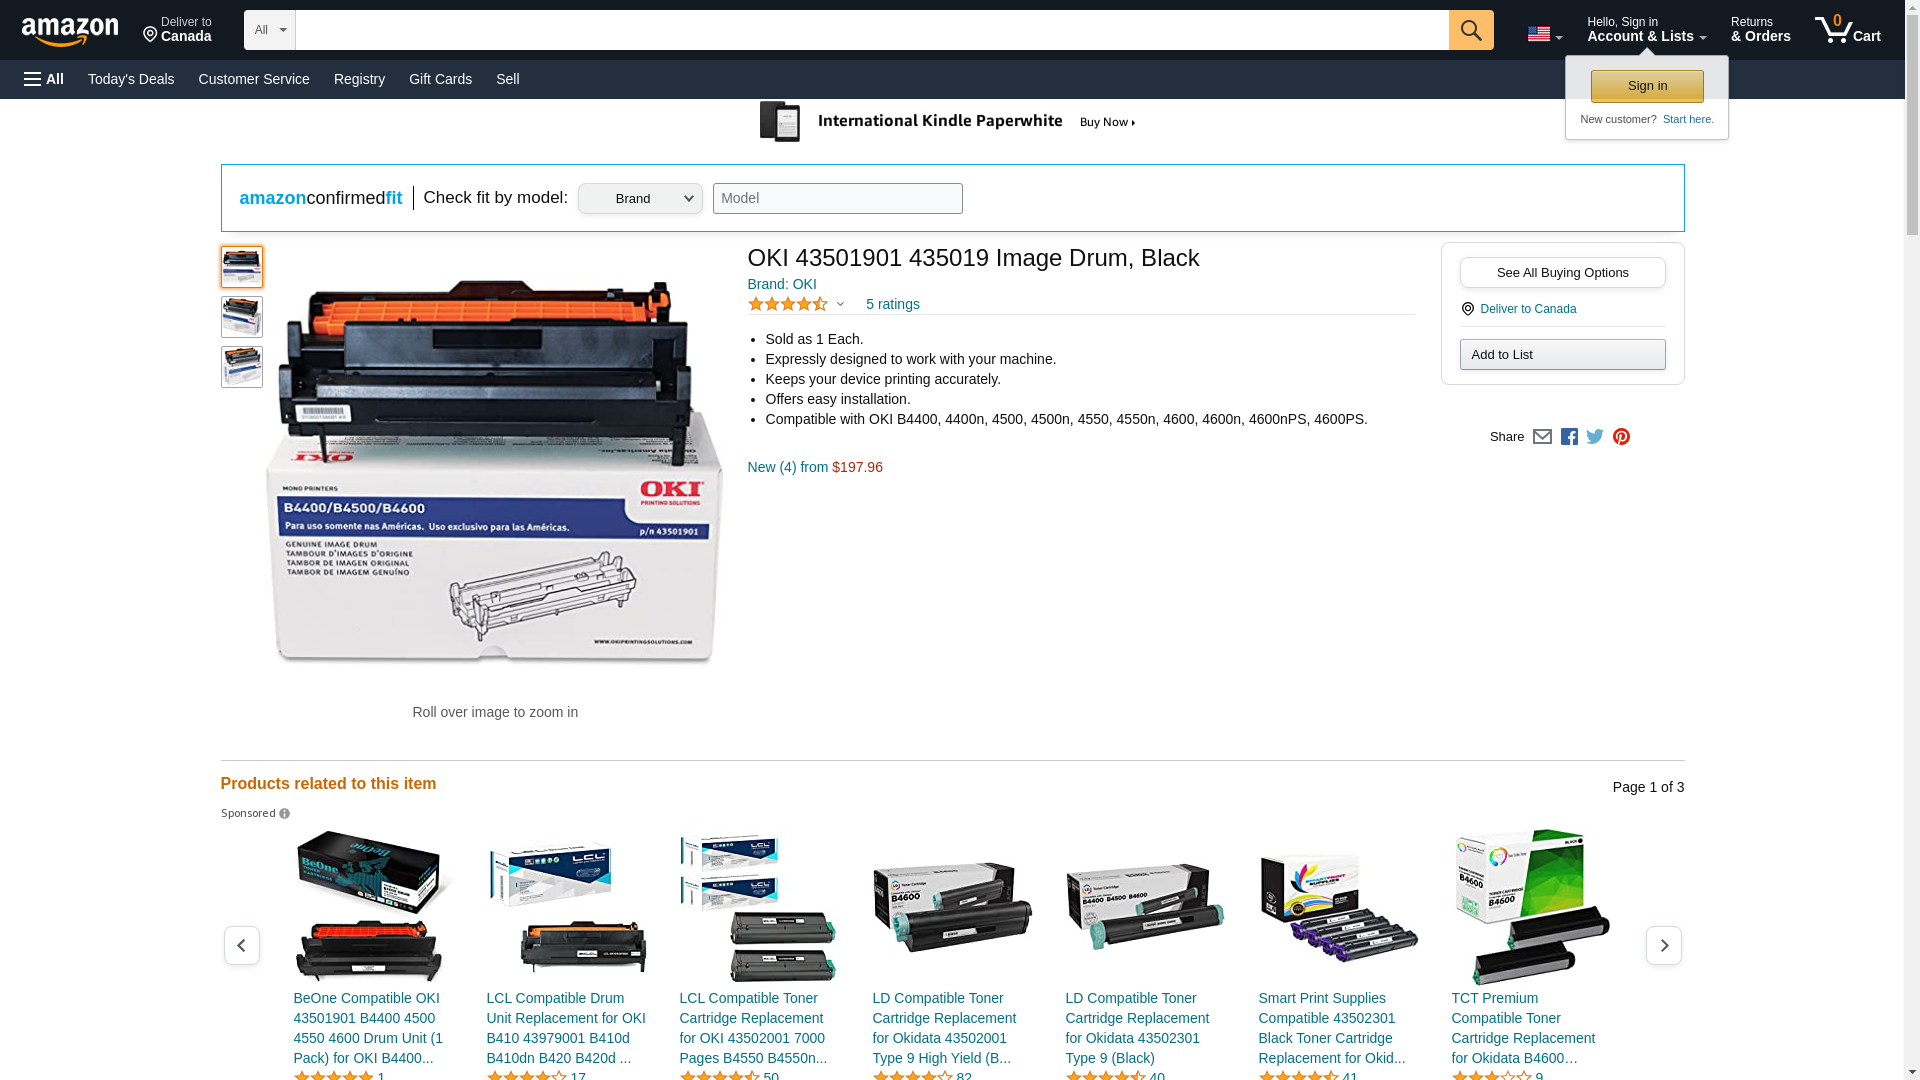
Task: Expand the star ratings popover arrow
Action: point(840,304)
